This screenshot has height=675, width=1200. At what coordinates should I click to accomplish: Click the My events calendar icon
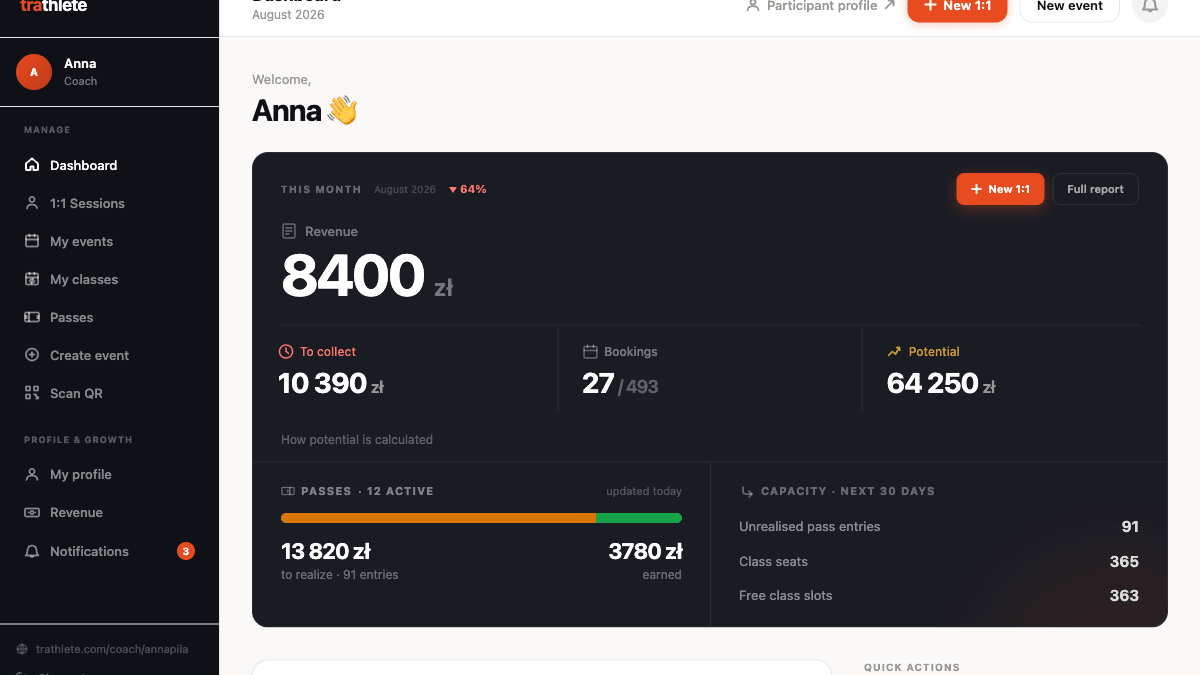click(32, 241)
